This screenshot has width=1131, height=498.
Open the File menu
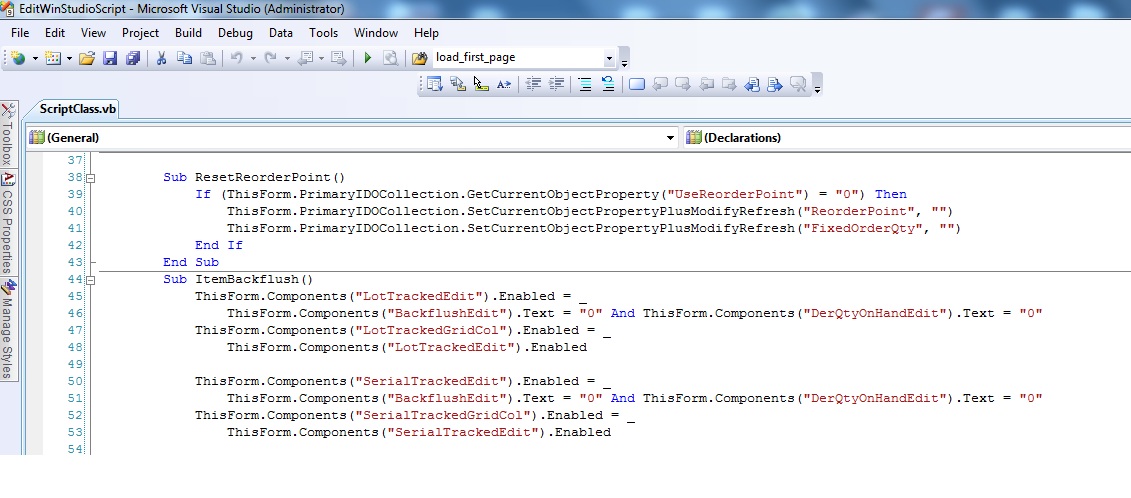[20, 32]
